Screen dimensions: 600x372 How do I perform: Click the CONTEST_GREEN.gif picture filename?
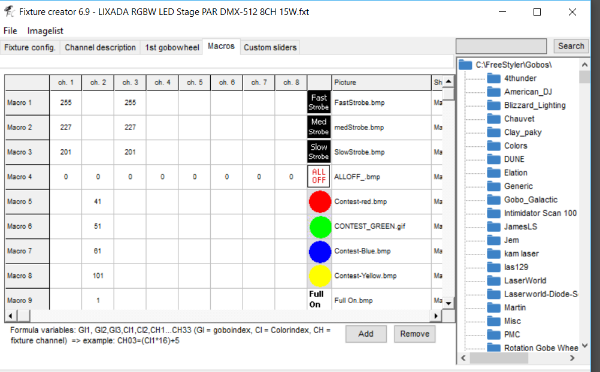pyautogui.click(x=370, y=226)
